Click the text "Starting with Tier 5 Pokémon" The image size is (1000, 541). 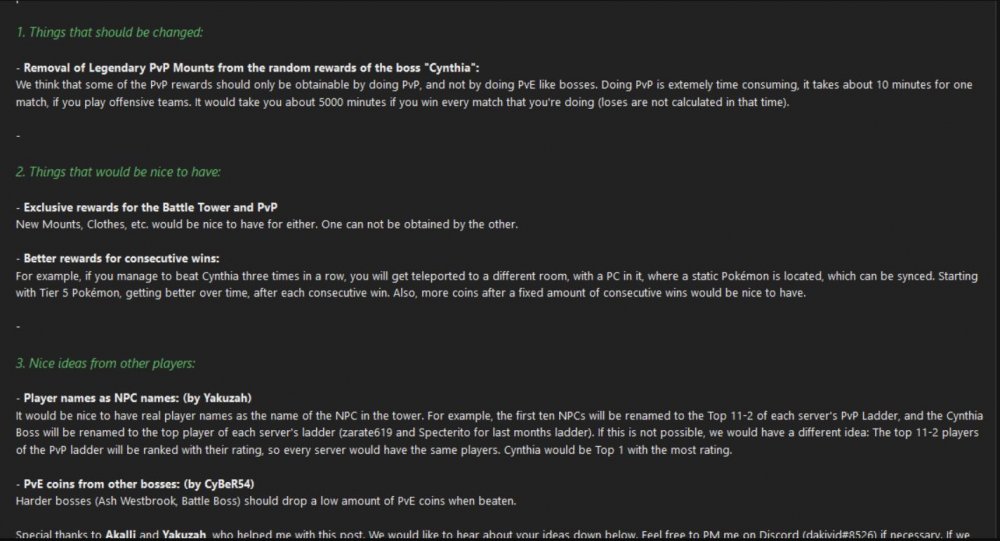pyautogui.click(x=60, y=292)
